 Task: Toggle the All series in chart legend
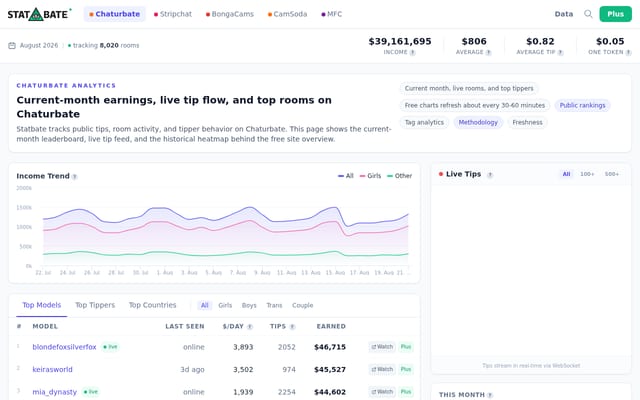[346, 176]
